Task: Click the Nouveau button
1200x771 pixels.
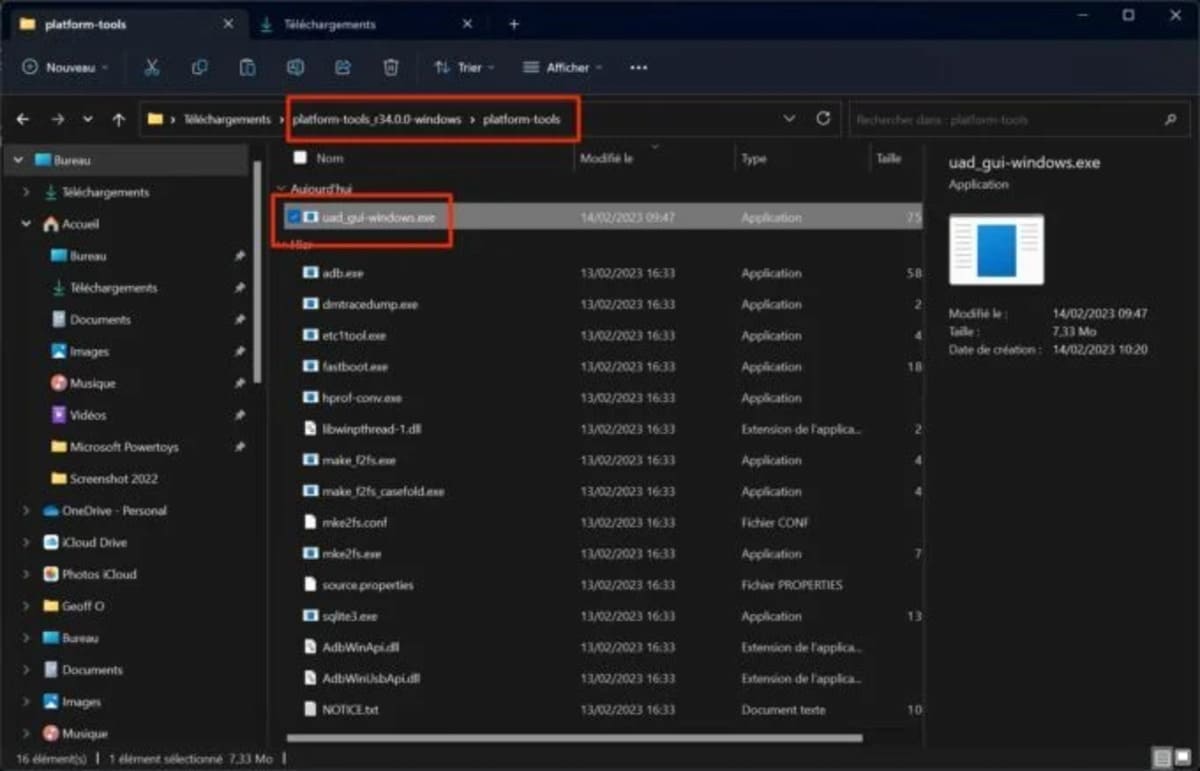Action: coord(65,67)
